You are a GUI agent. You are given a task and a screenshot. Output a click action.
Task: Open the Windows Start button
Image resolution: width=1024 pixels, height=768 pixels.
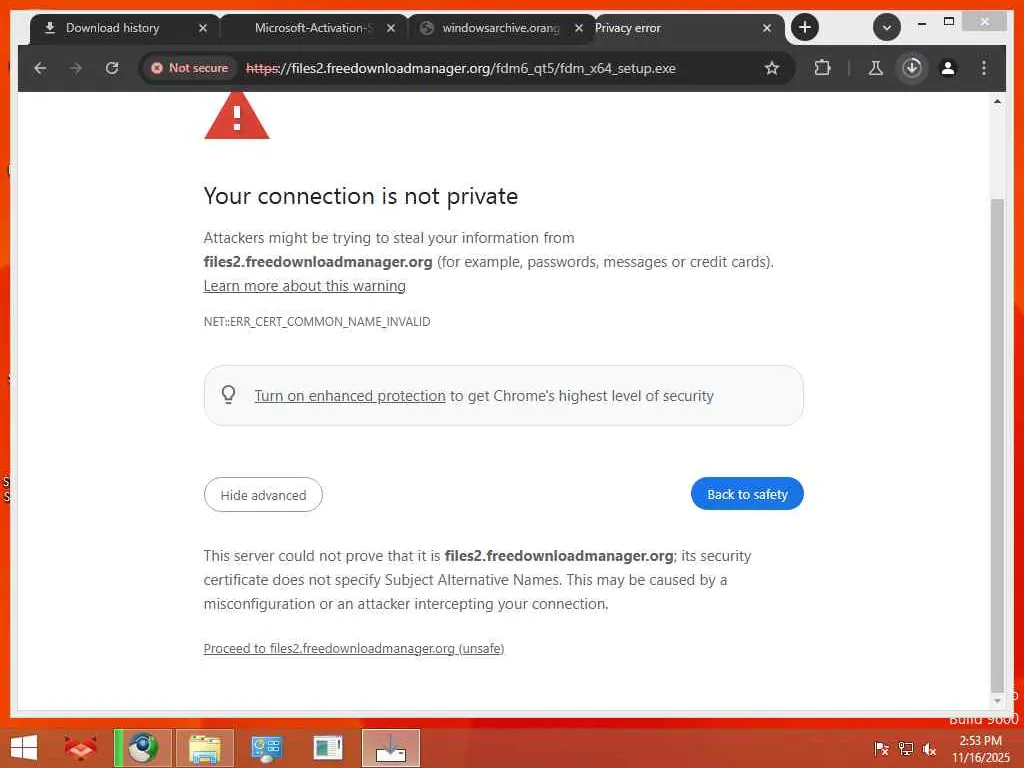(24, 748)
